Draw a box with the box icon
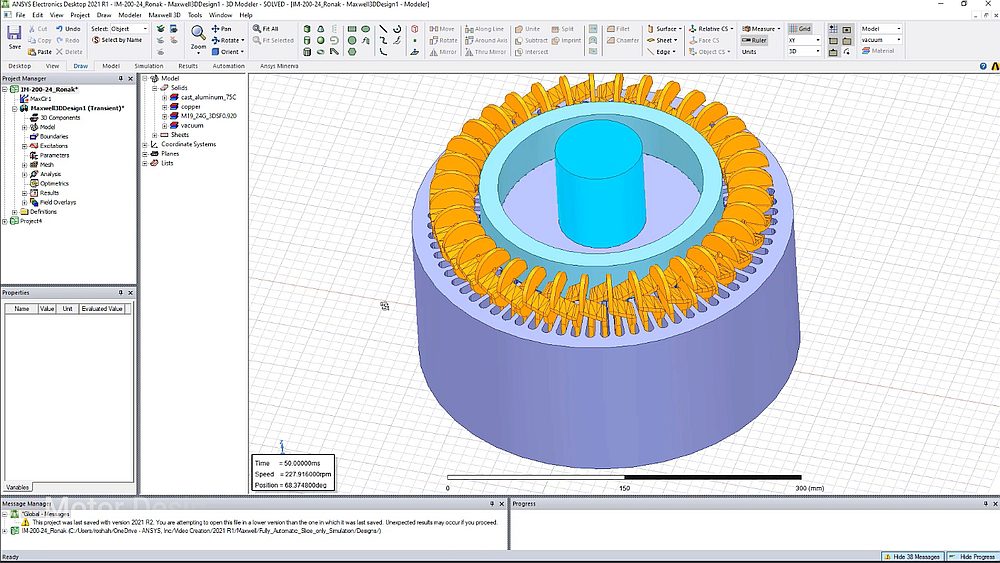This screenshot has width=1000, height=563. coord(307,29)
